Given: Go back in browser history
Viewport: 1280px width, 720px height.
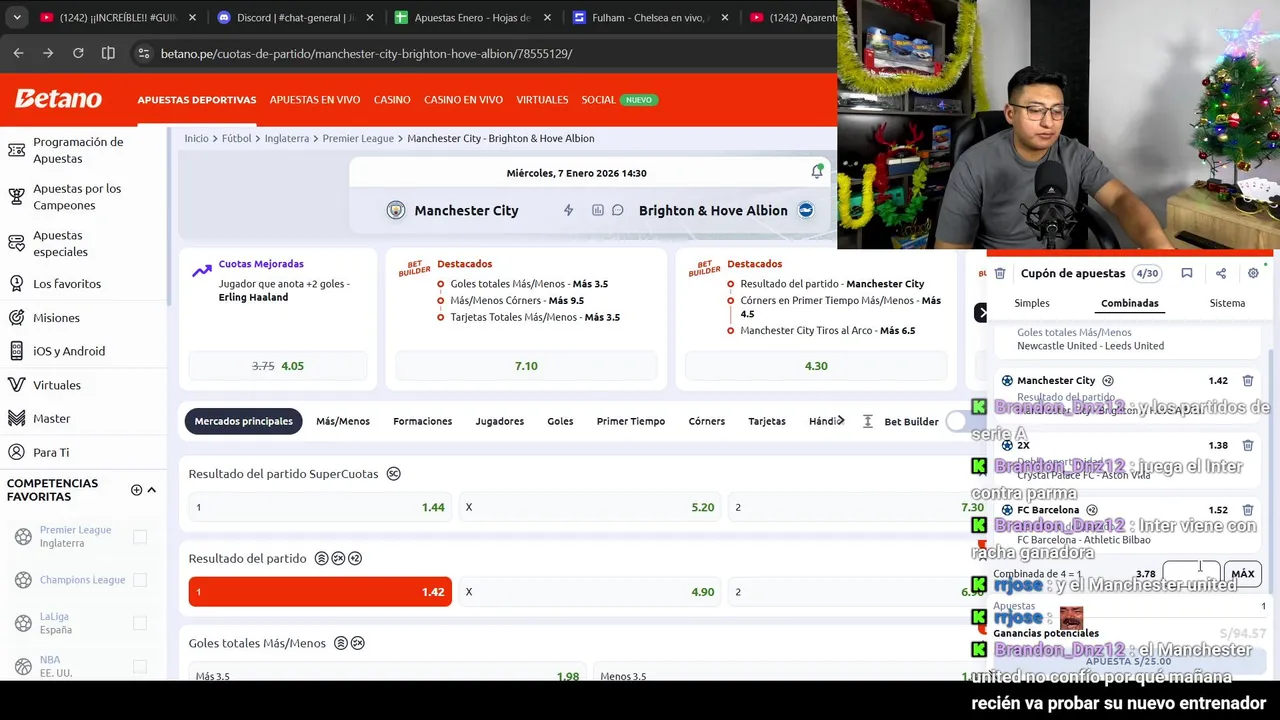Looking at the screenshot, I should [x=18, y=53].
